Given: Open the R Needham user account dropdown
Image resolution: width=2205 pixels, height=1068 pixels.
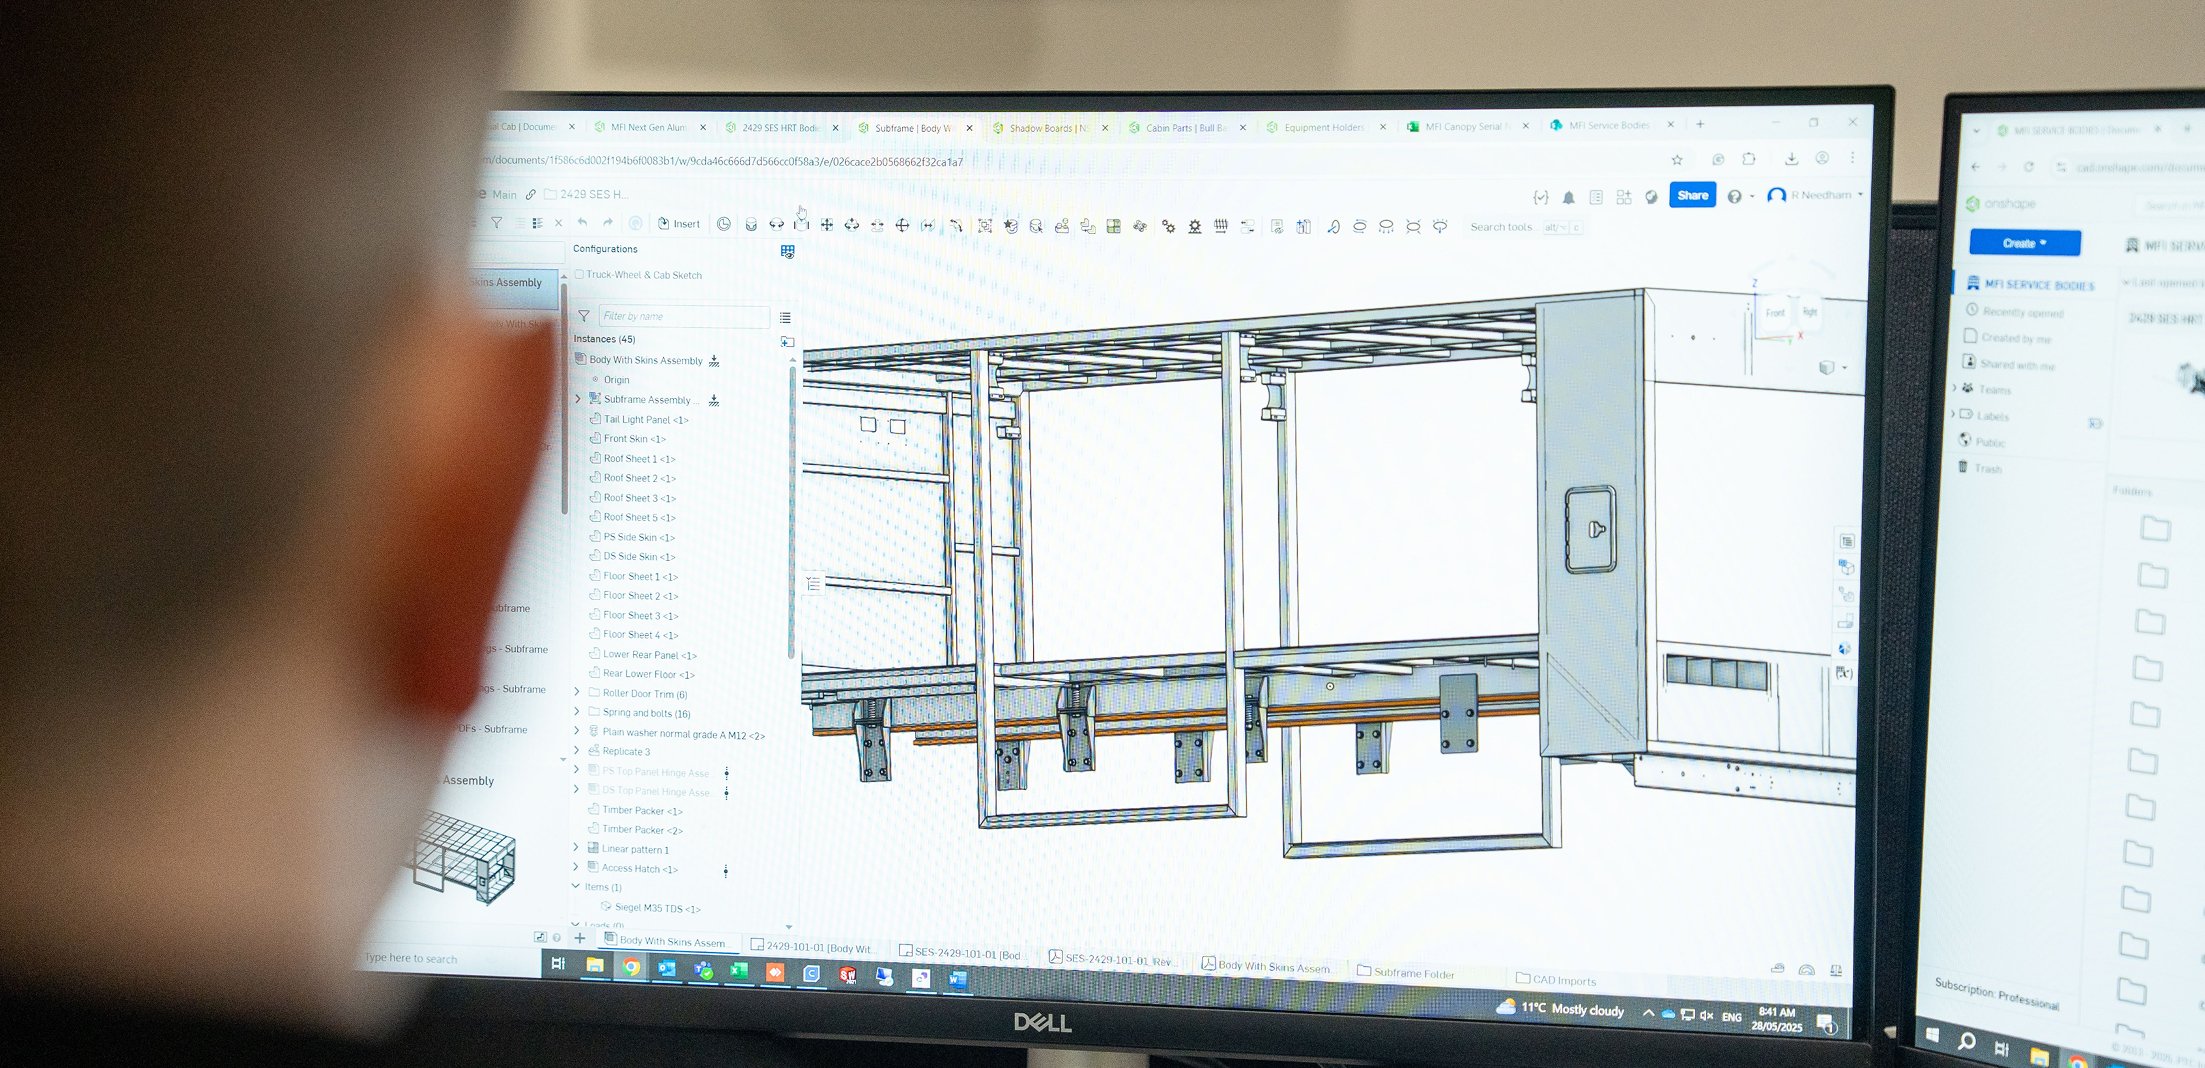Looking at the screenshot, I should pyautogui.click(x=1816, y=195).
